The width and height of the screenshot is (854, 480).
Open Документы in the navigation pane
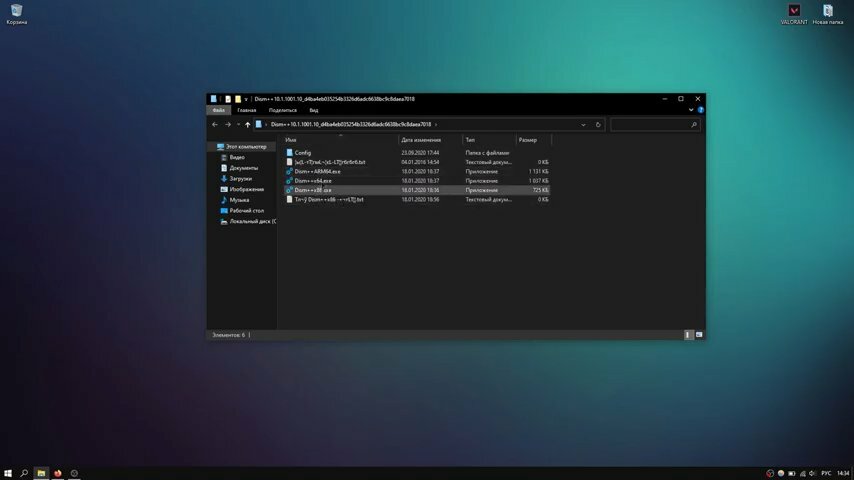(243, 168)
